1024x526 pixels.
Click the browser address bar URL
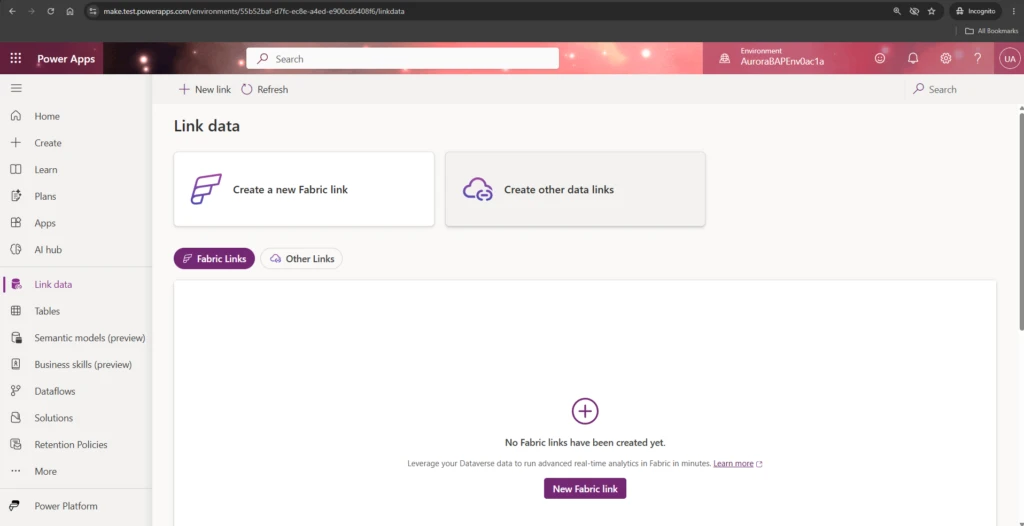coord(253,11)
